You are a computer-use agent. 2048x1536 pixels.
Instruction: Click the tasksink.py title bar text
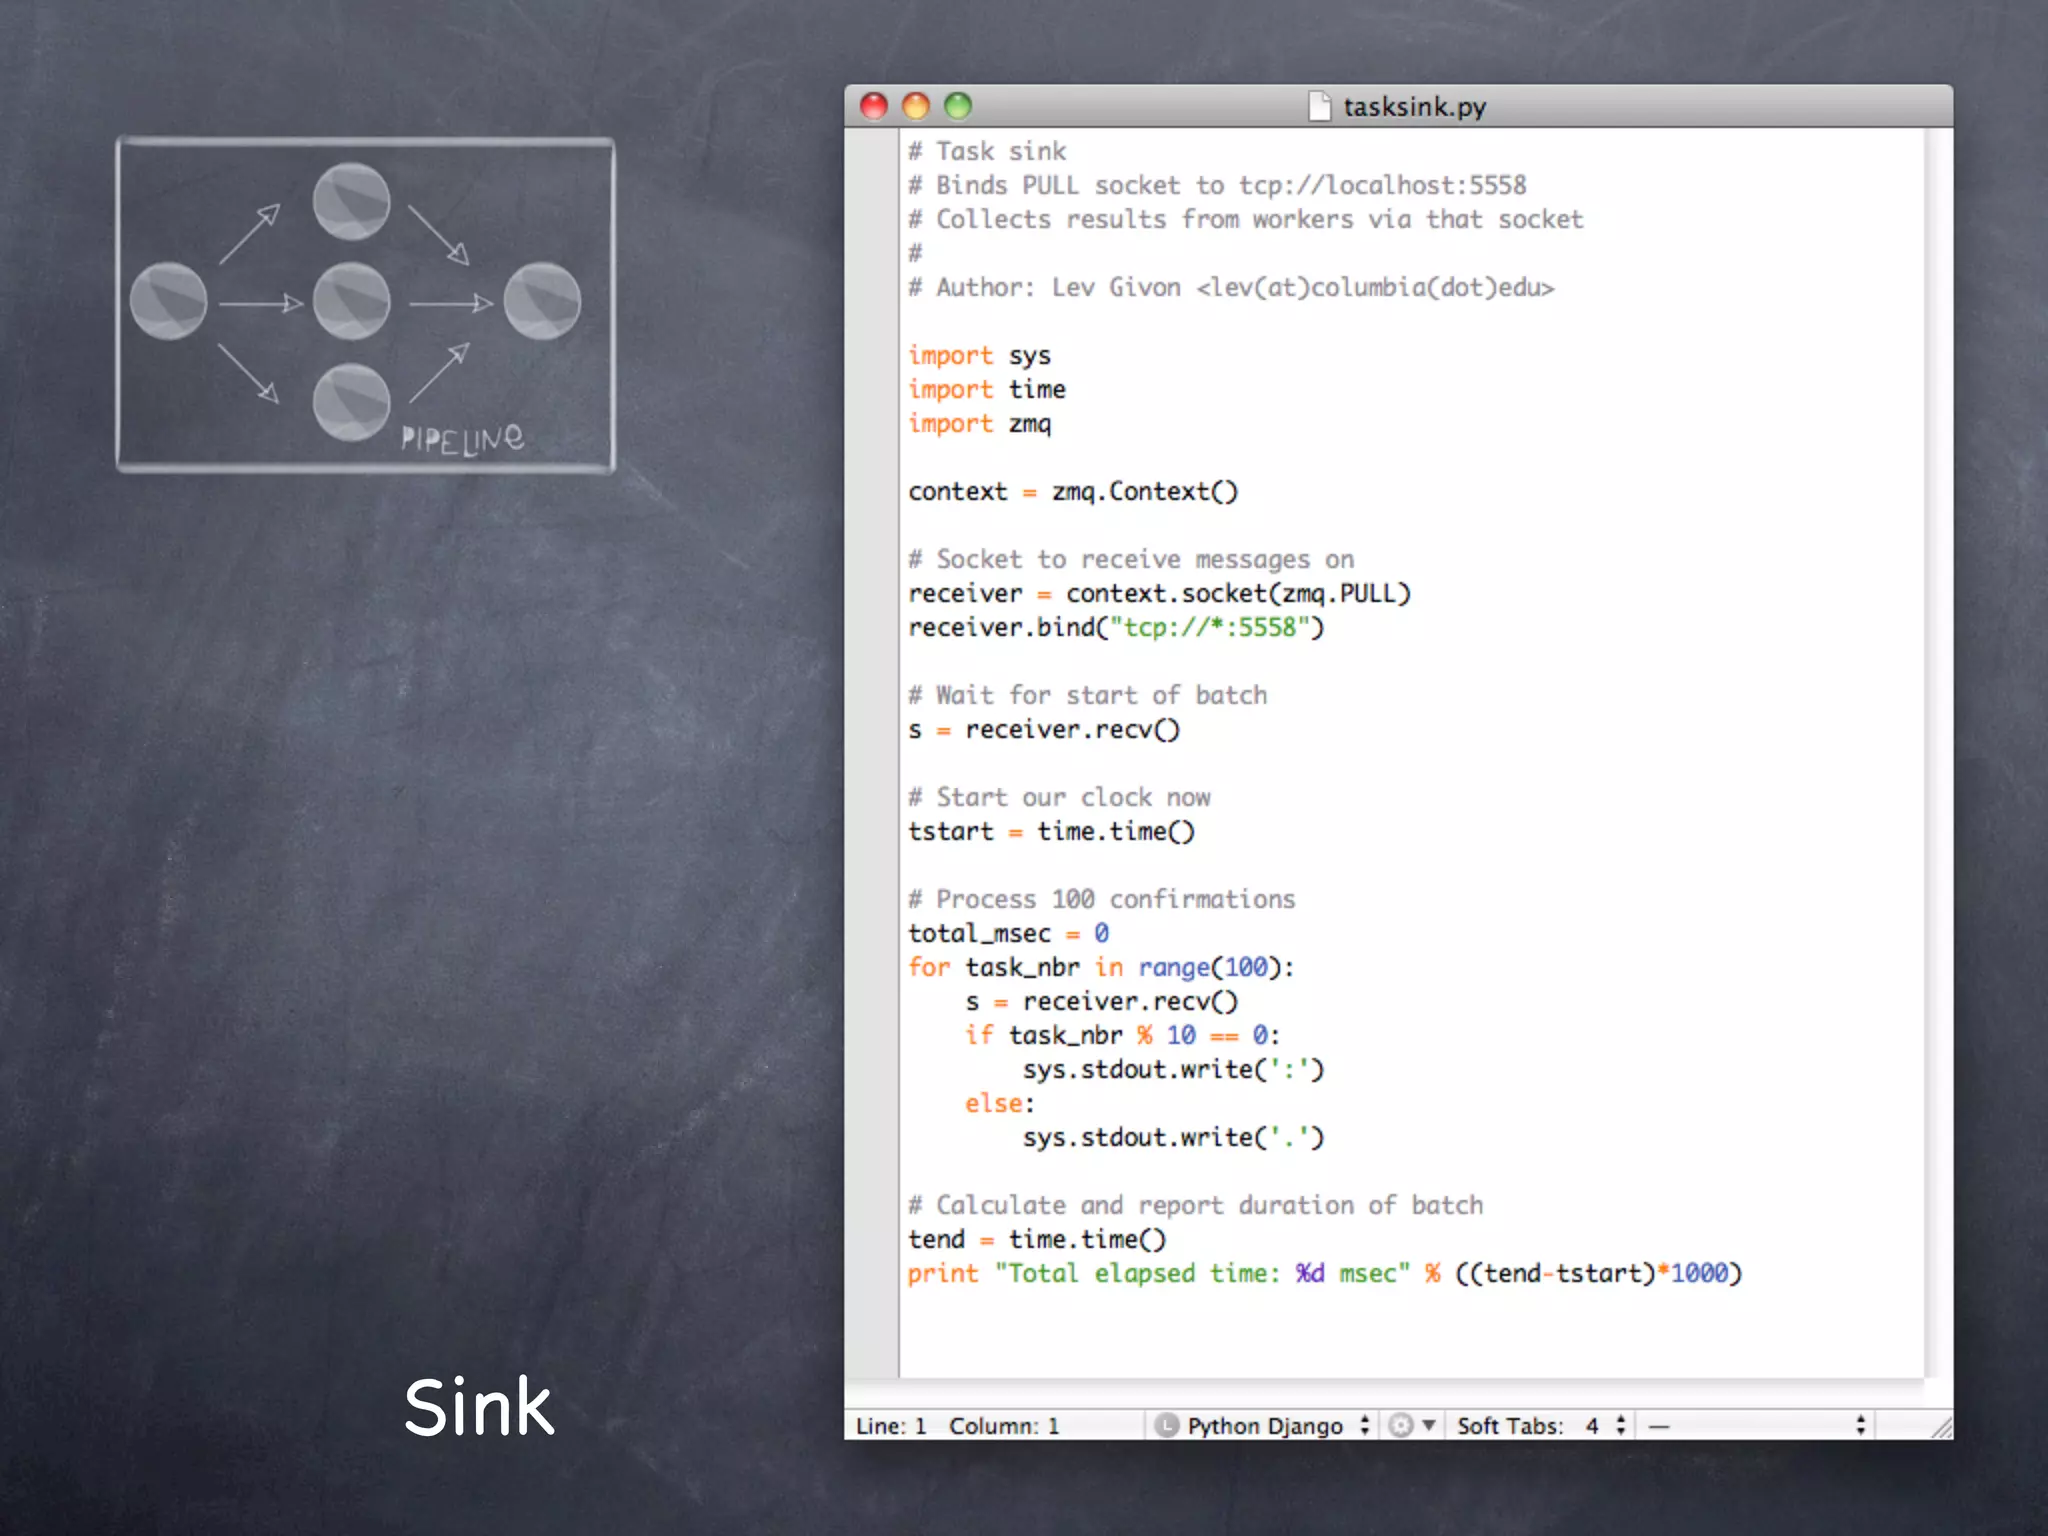click(1414, 106)
